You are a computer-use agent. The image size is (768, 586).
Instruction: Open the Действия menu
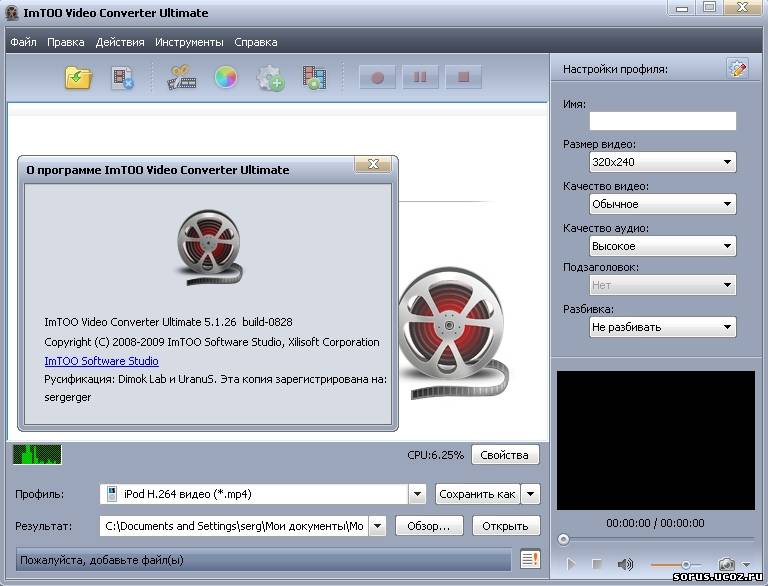120,42
